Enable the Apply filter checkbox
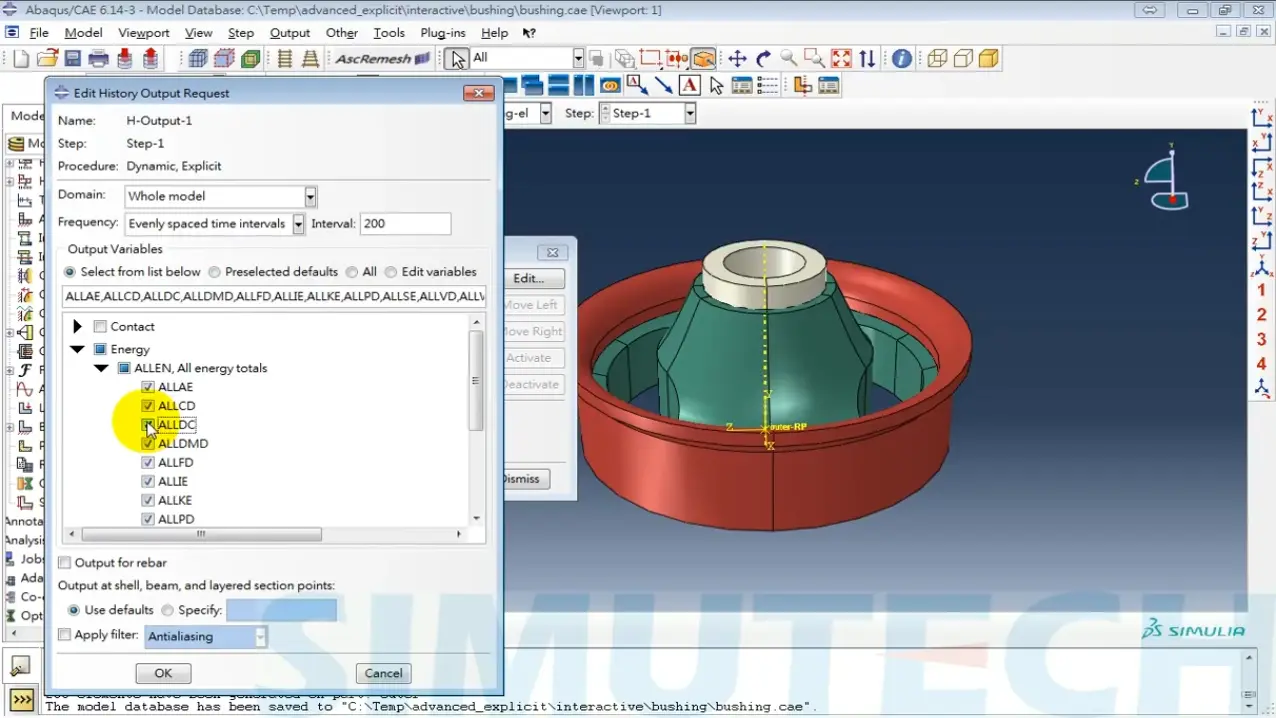 pos(65,635)
